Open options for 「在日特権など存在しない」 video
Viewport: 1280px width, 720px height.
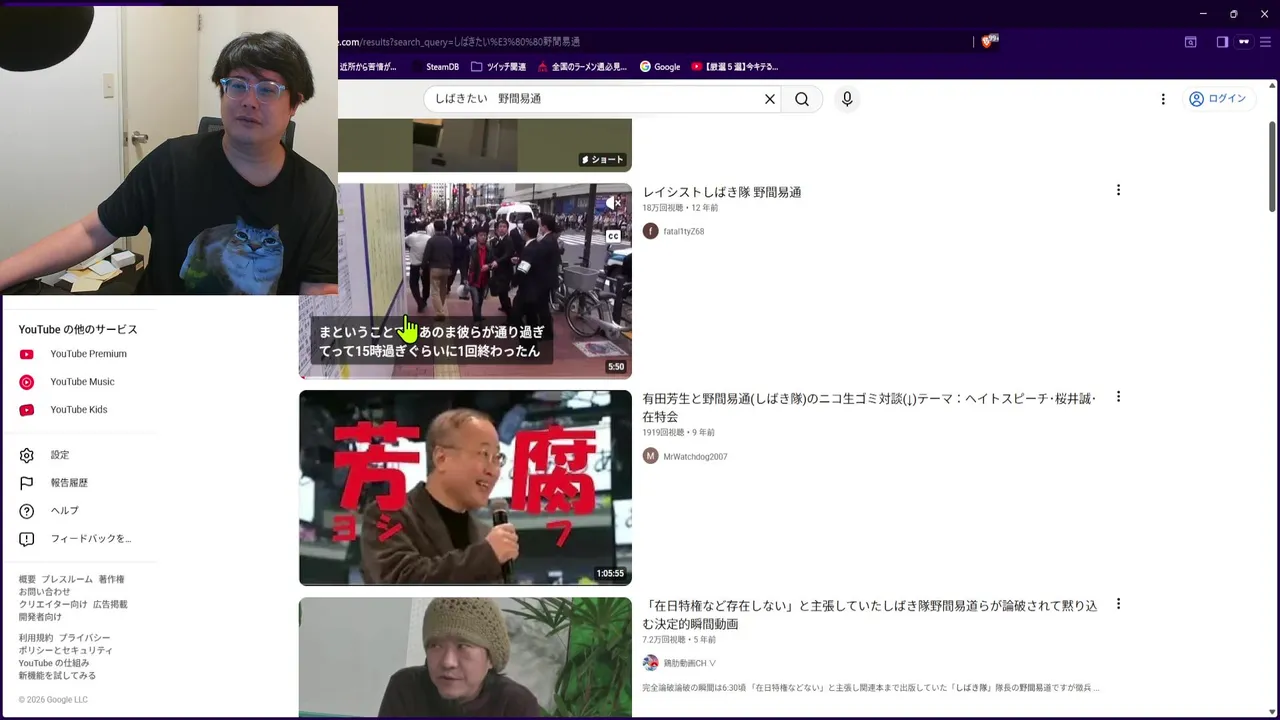(1118, 604)
